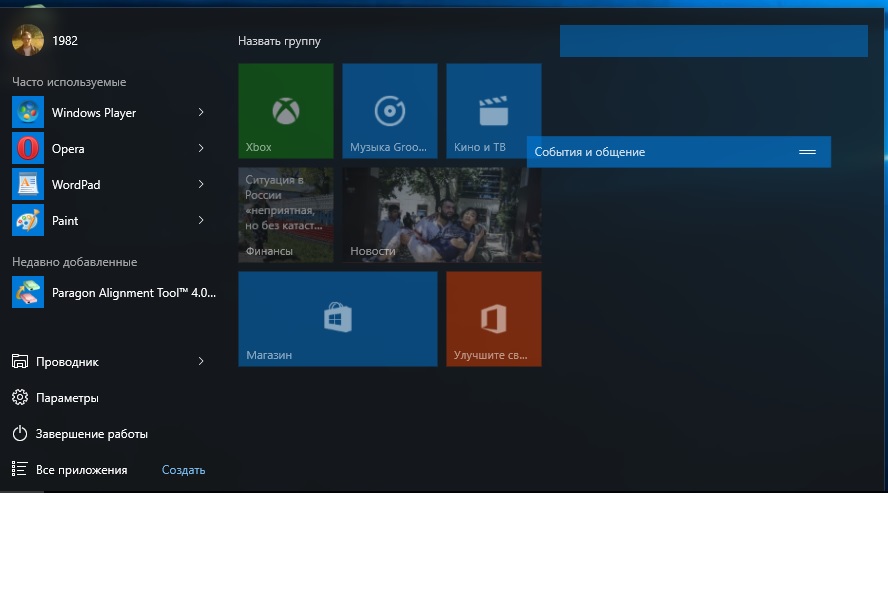Open the Opera browser icon
The width and height of the screenshot is (888, 614).
(28, 148)
